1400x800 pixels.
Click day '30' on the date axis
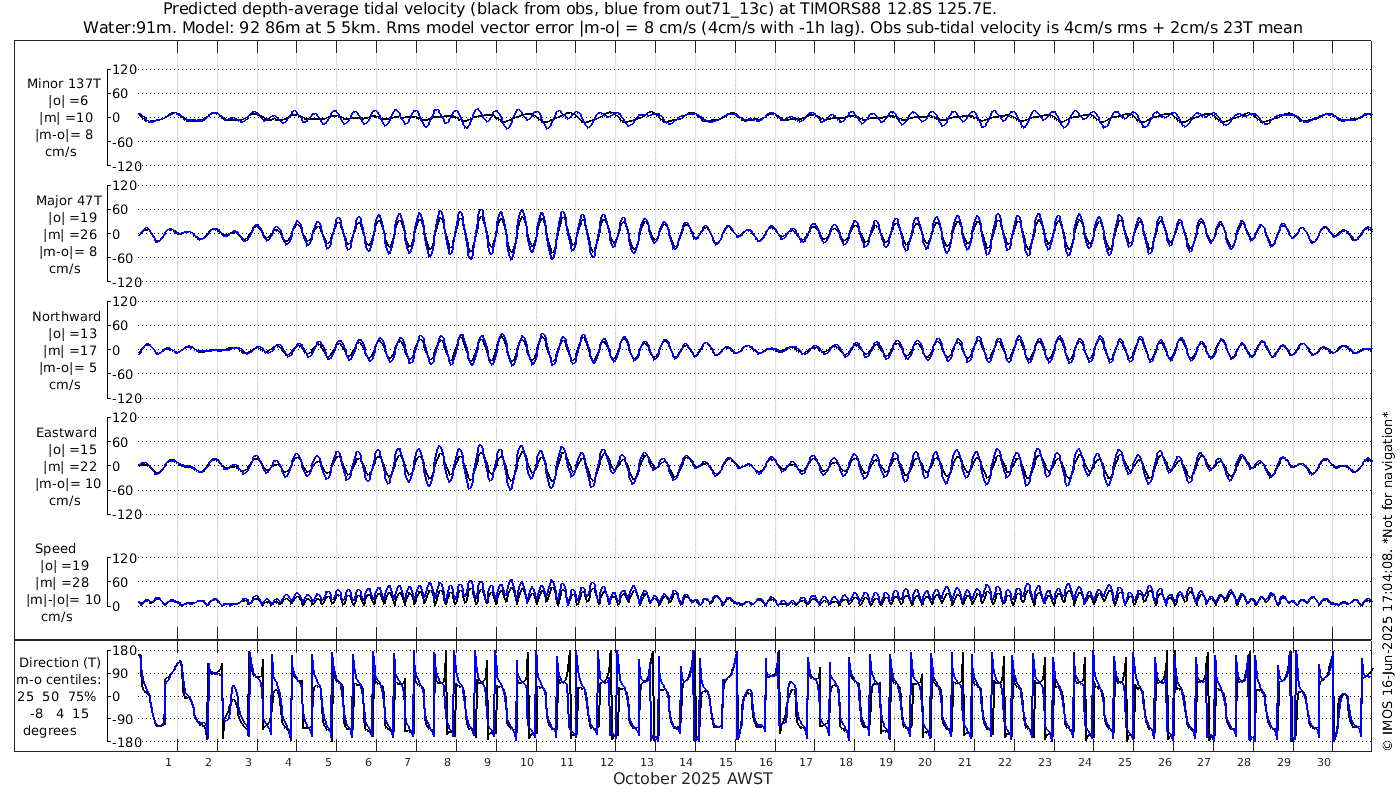point(1323,761)
